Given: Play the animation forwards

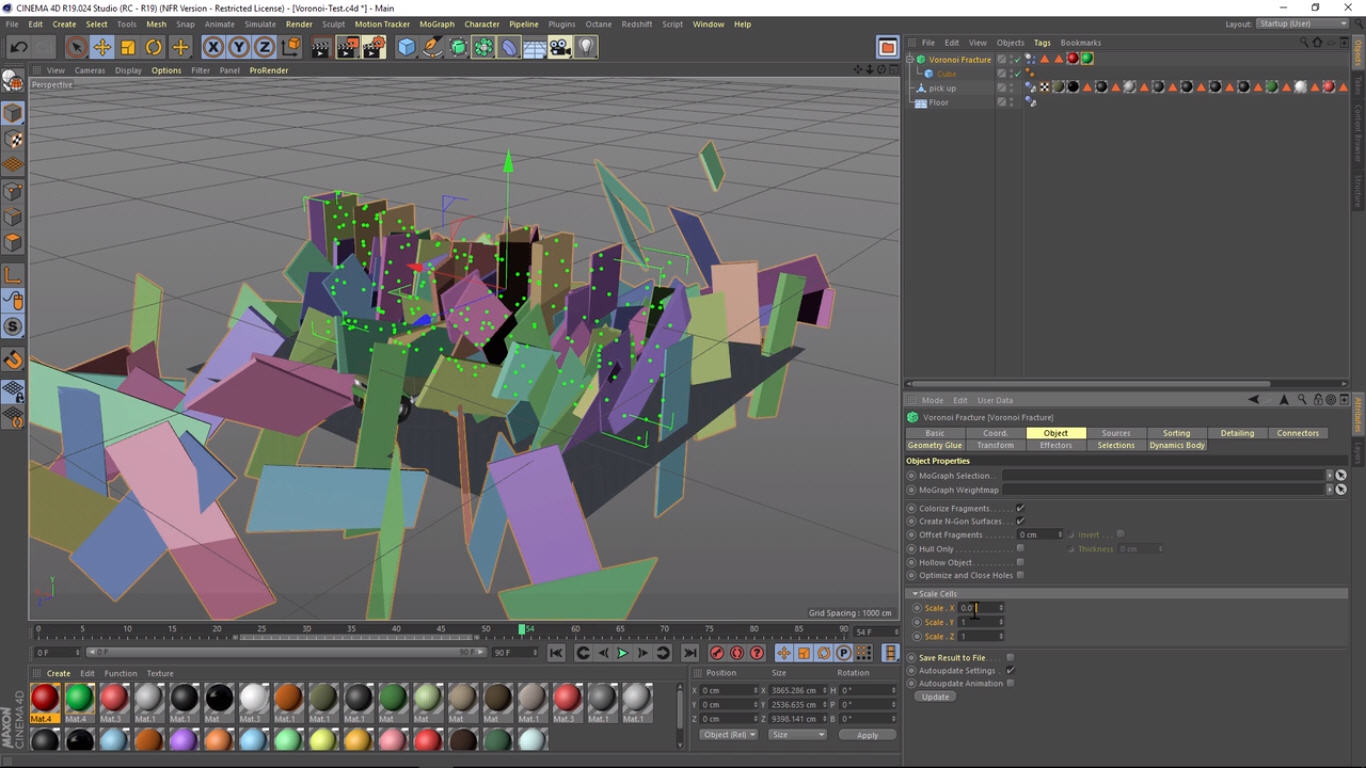Looking at the screenshot, I should [x=622, y=653].
